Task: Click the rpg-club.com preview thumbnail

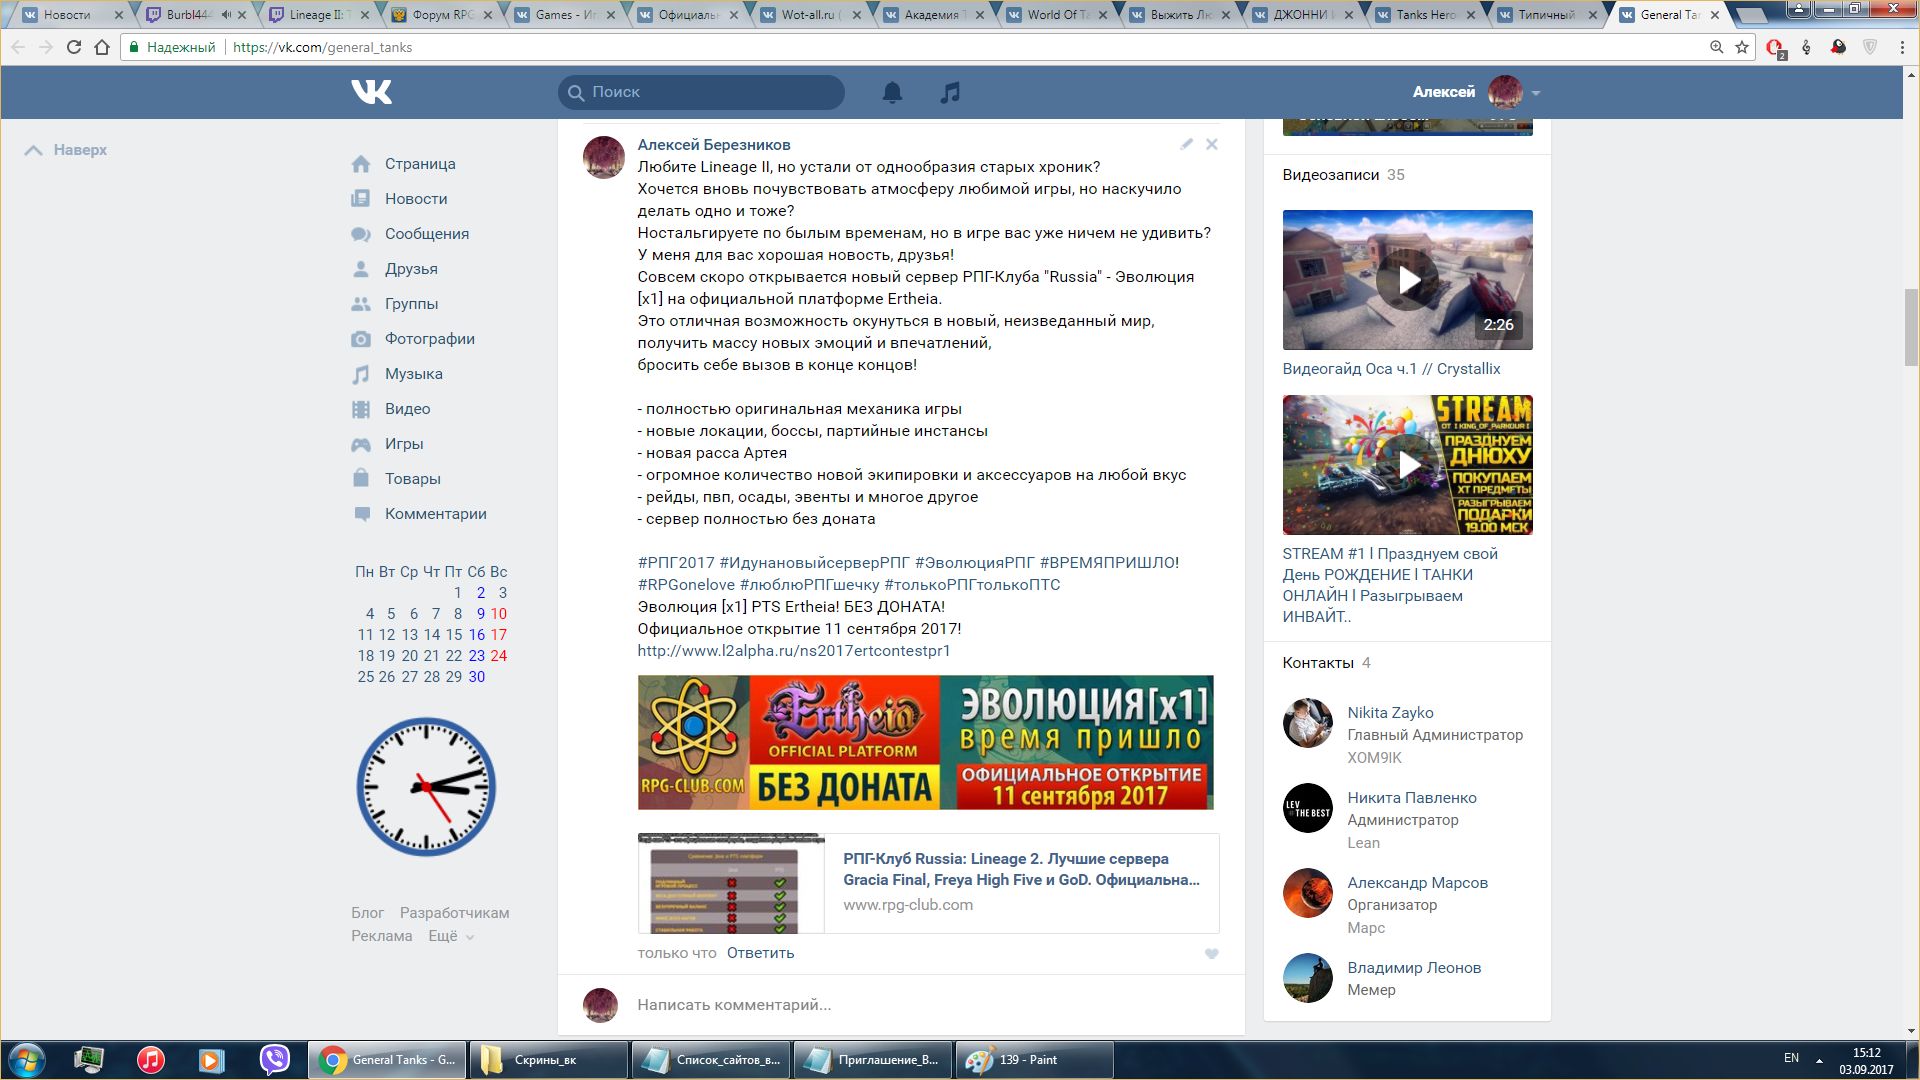Action: pyautogui.click(x=731, y=884)
